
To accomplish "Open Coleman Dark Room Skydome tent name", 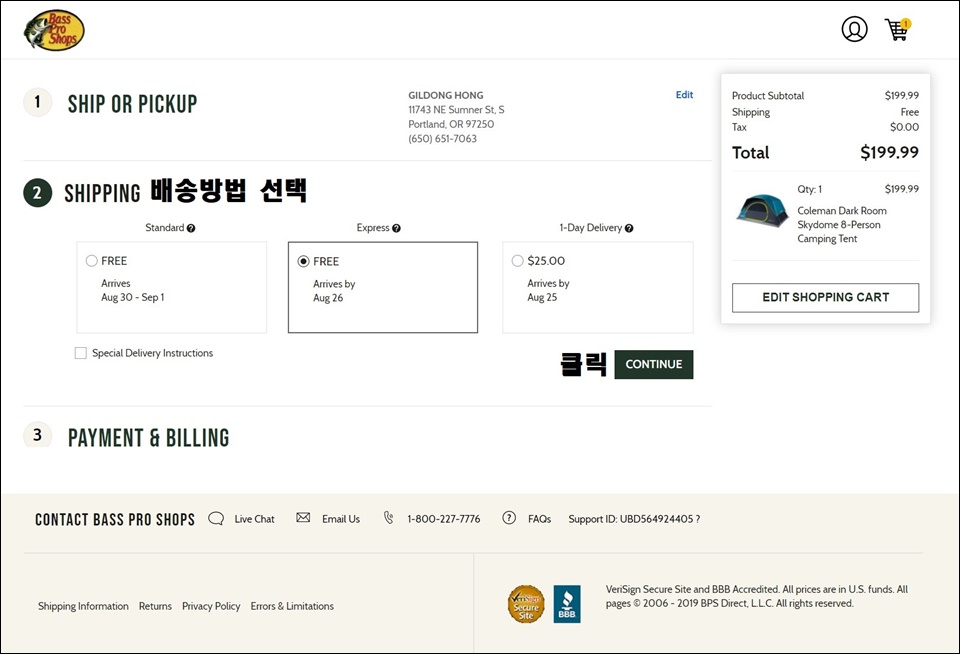I will 842,225.
